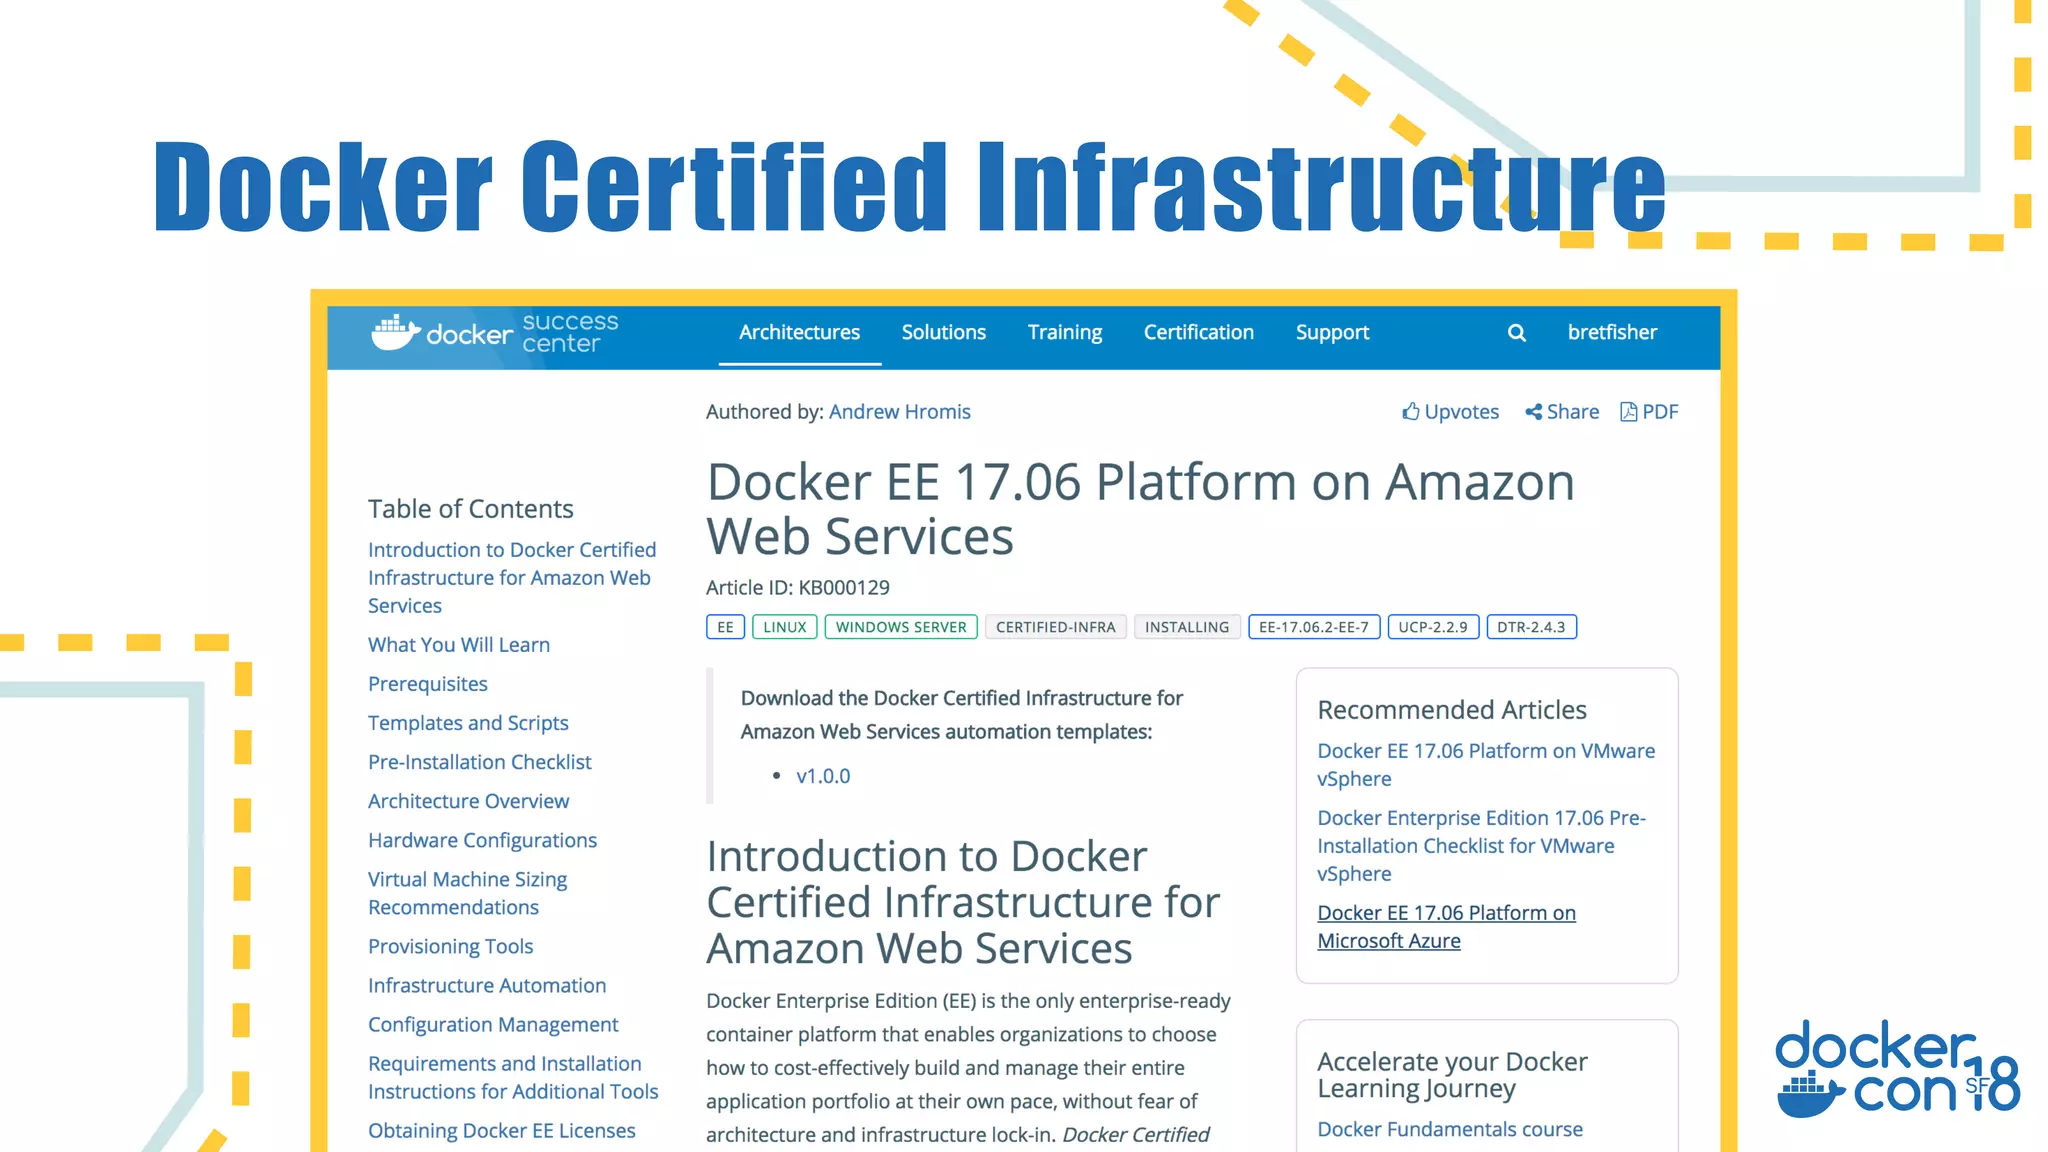
Task: Jump to Provisioning Tools section
Action: point(450,946)
